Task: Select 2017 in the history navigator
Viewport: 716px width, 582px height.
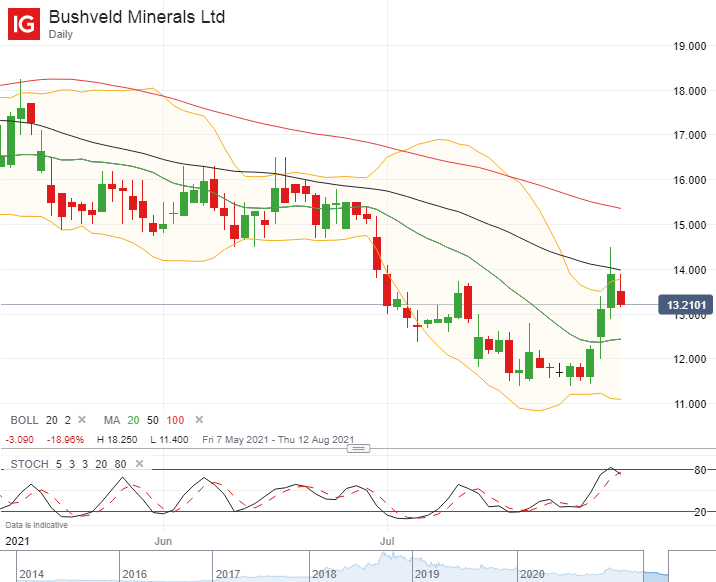Action: click(228, 574)
